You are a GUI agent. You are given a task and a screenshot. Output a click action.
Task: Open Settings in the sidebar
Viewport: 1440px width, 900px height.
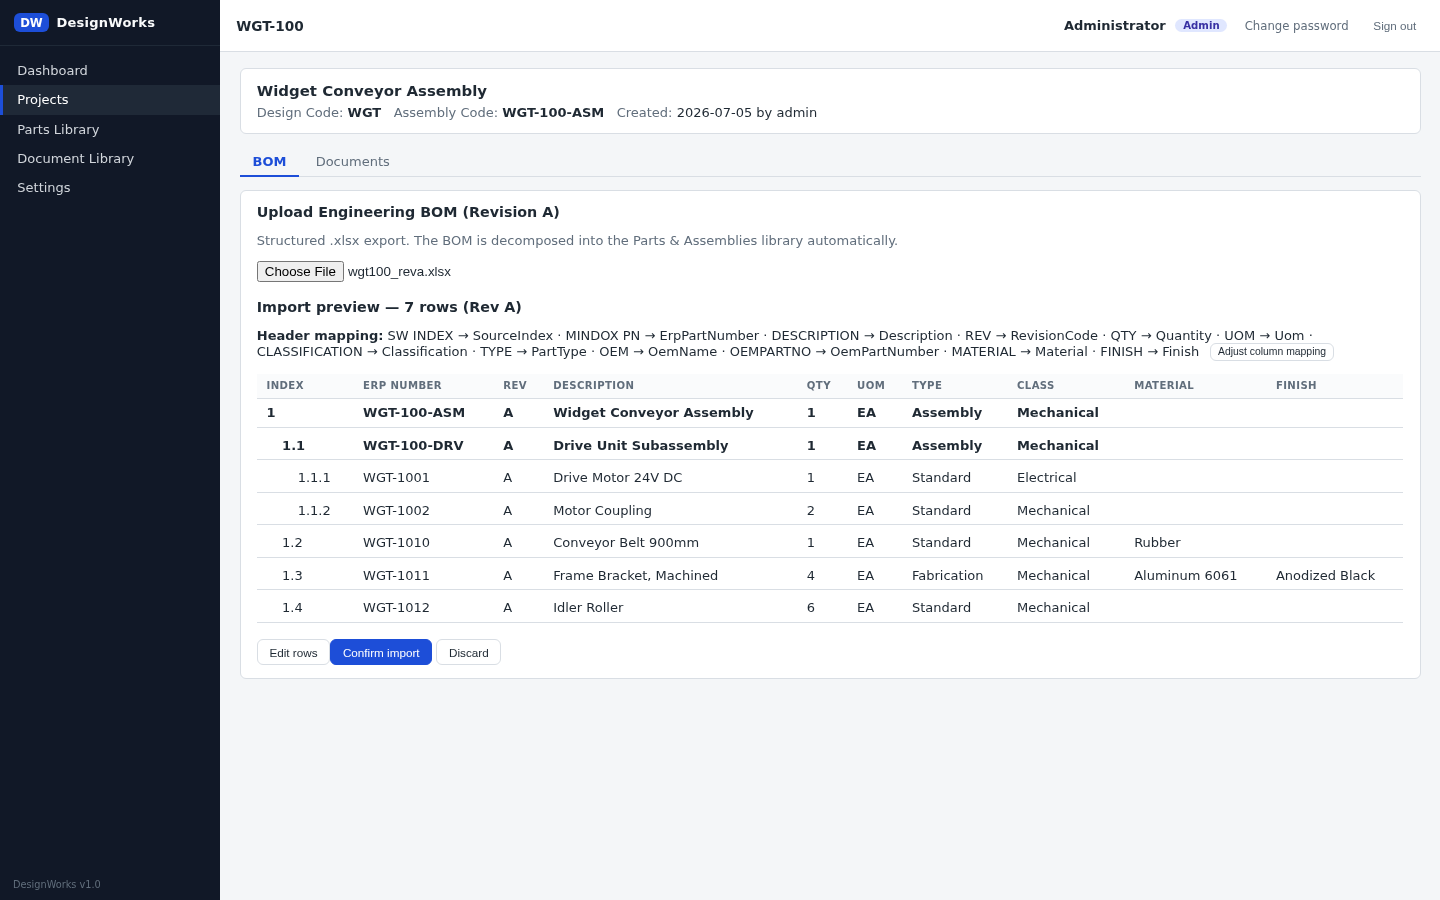click(110, 187)
